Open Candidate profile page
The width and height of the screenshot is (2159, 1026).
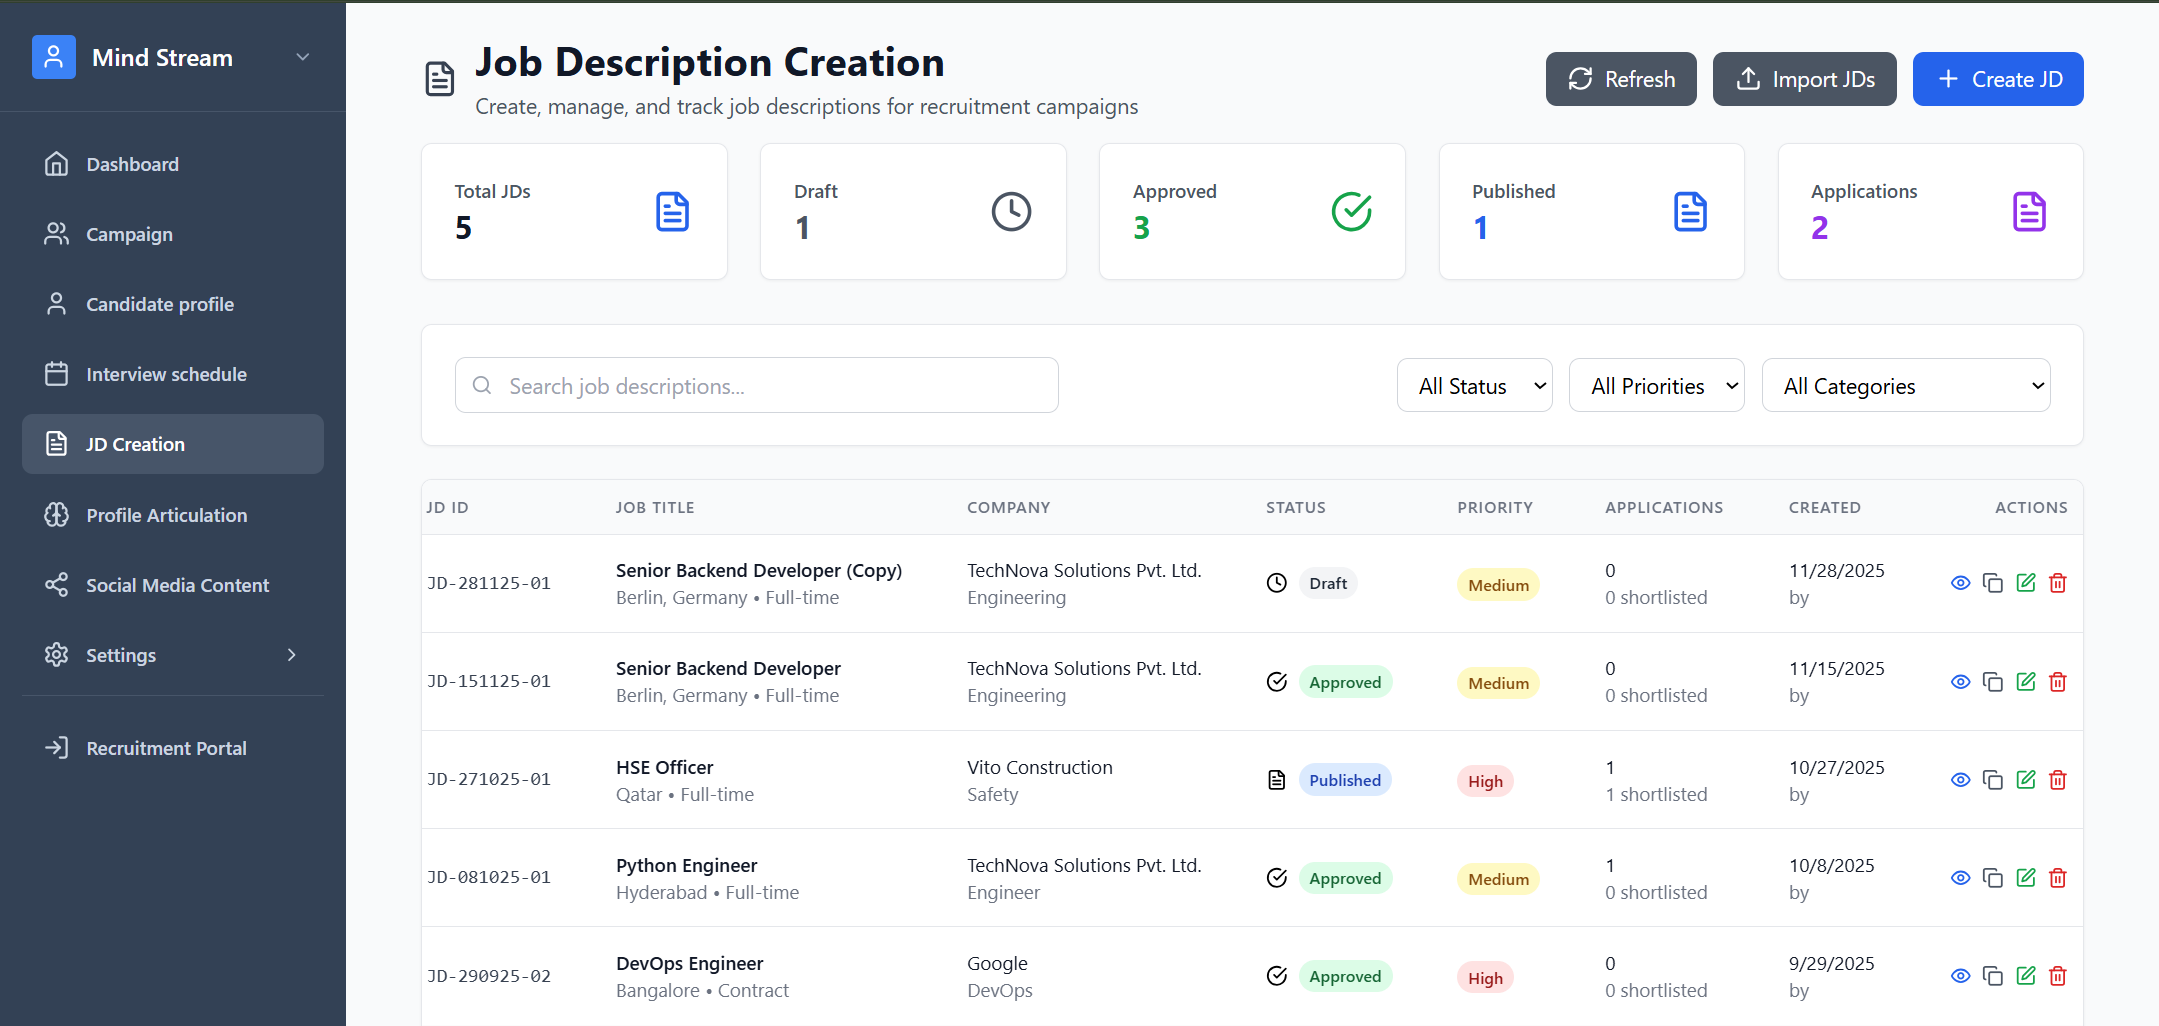tap(173, 304)
